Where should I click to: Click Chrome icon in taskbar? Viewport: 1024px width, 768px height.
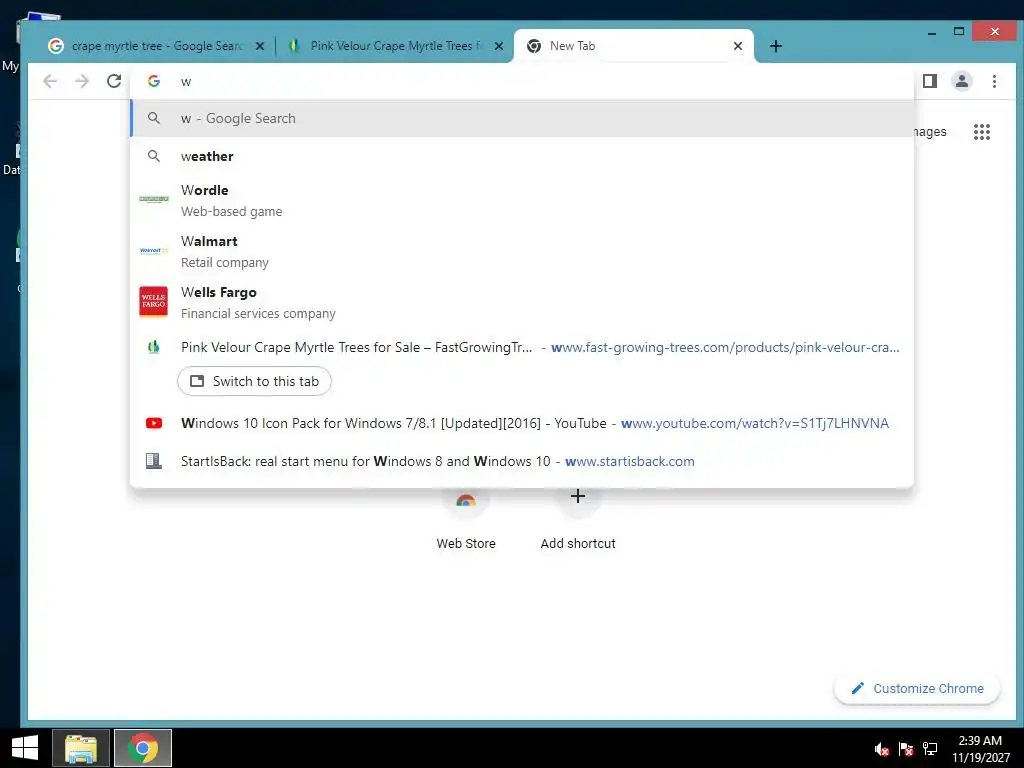(x=142, y=748)
